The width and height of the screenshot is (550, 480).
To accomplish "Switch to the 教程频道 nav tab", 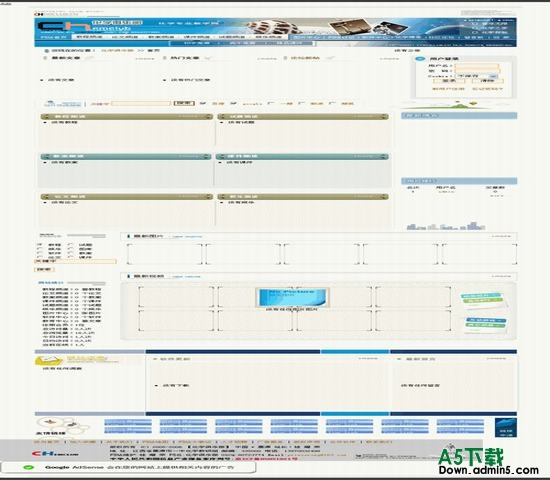I will [x=89, y=37].
